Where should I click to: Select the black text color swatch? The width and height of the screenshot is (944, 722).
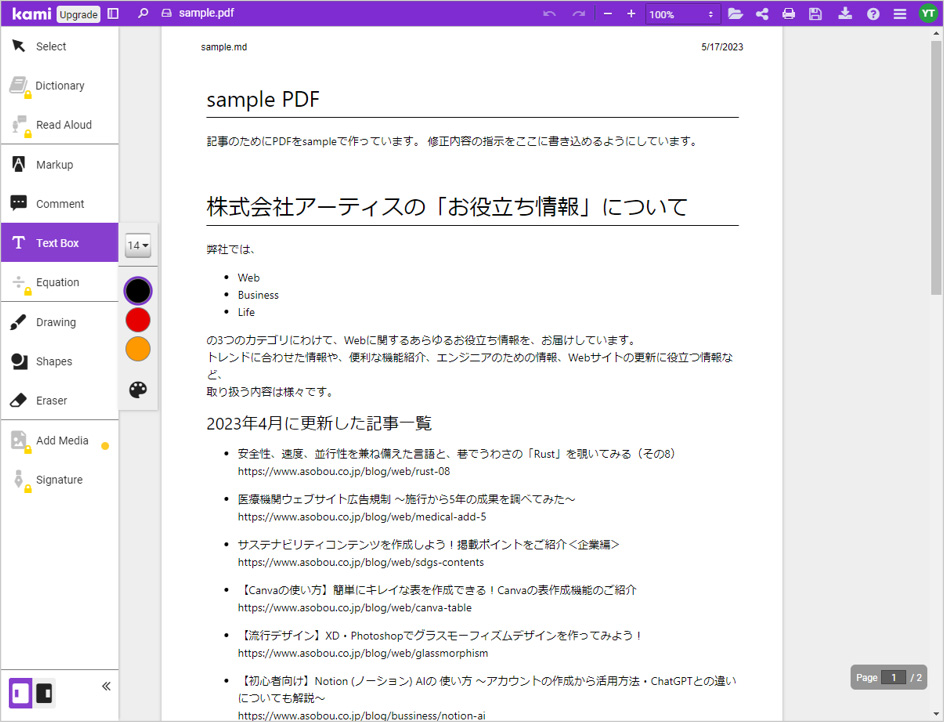pyautogui.click(x=138, y=291)
